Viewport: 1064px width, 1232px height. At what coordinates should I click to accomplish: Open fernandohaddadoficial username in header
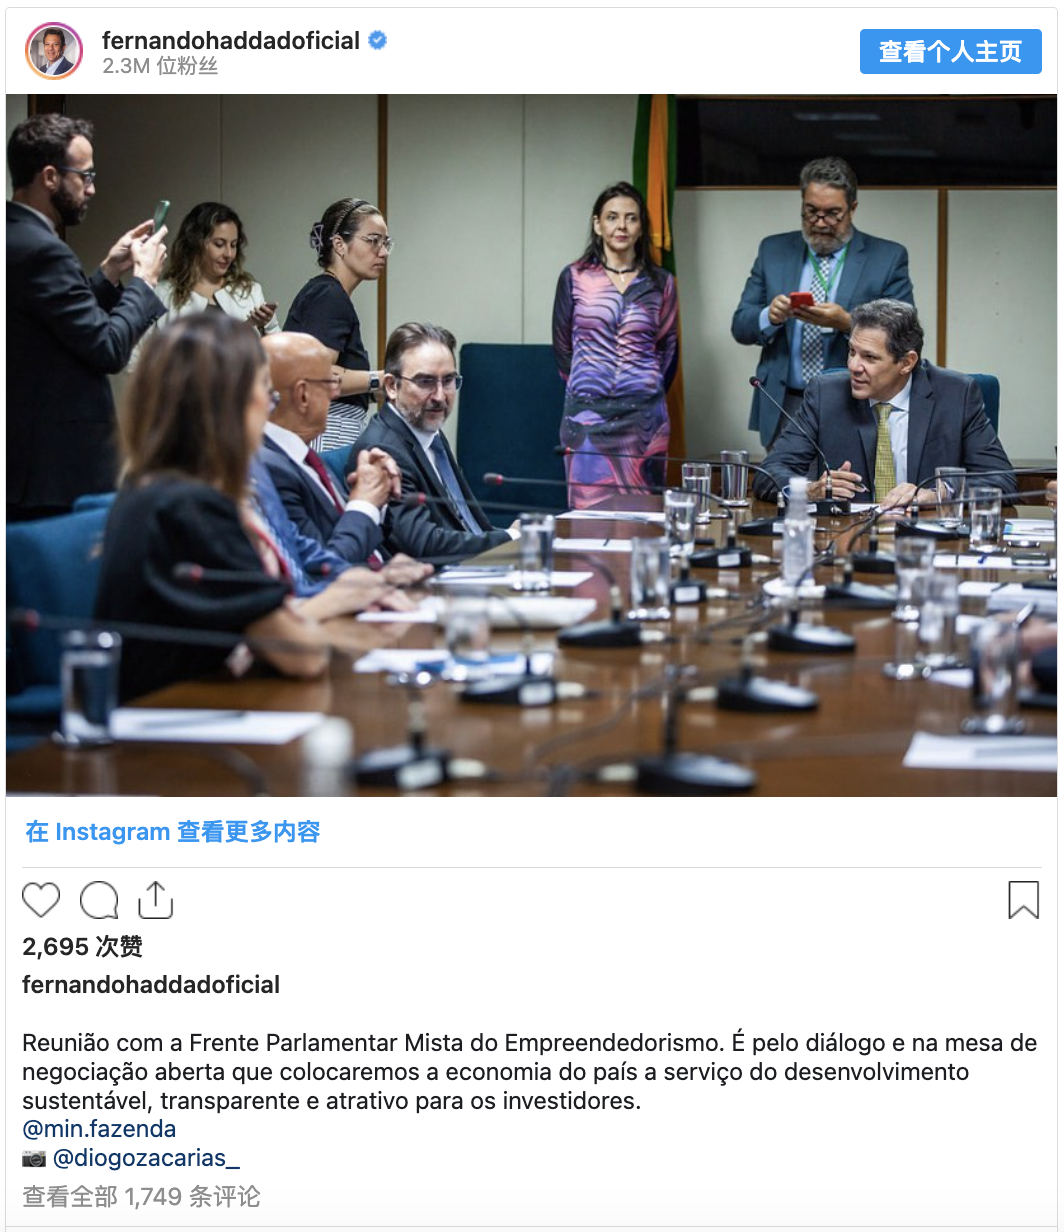coord(231,41)
